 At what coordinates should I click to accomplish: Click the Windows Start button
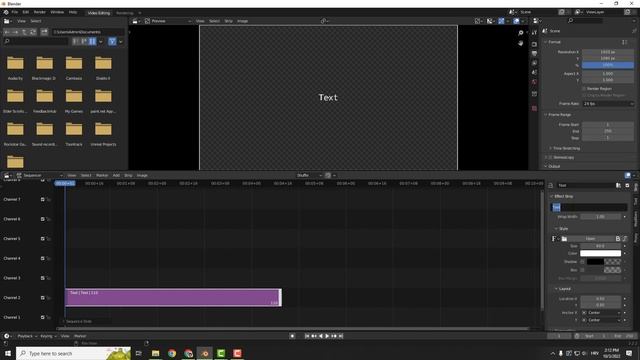click(8, 353)
